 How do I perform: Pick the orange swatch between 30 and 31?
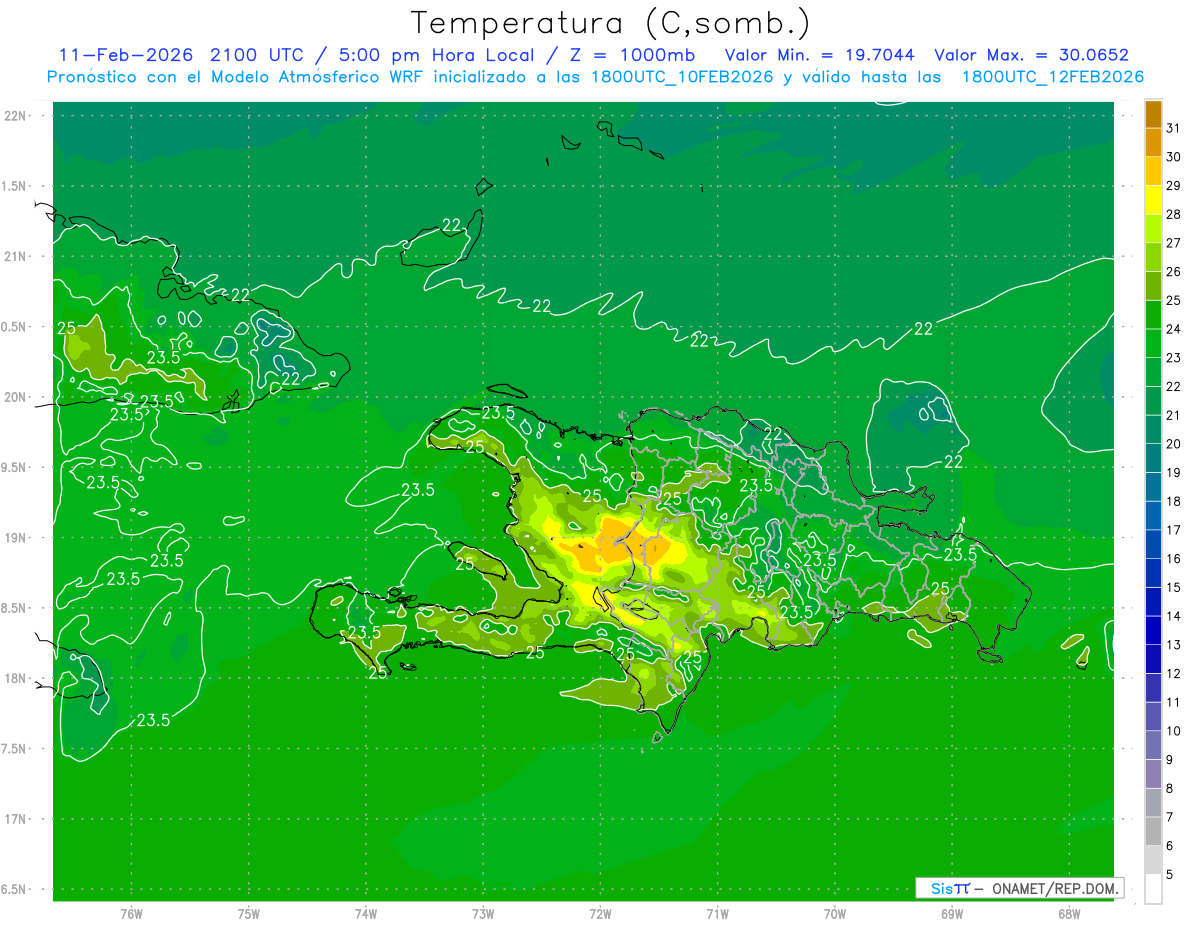pos(1153,142)
